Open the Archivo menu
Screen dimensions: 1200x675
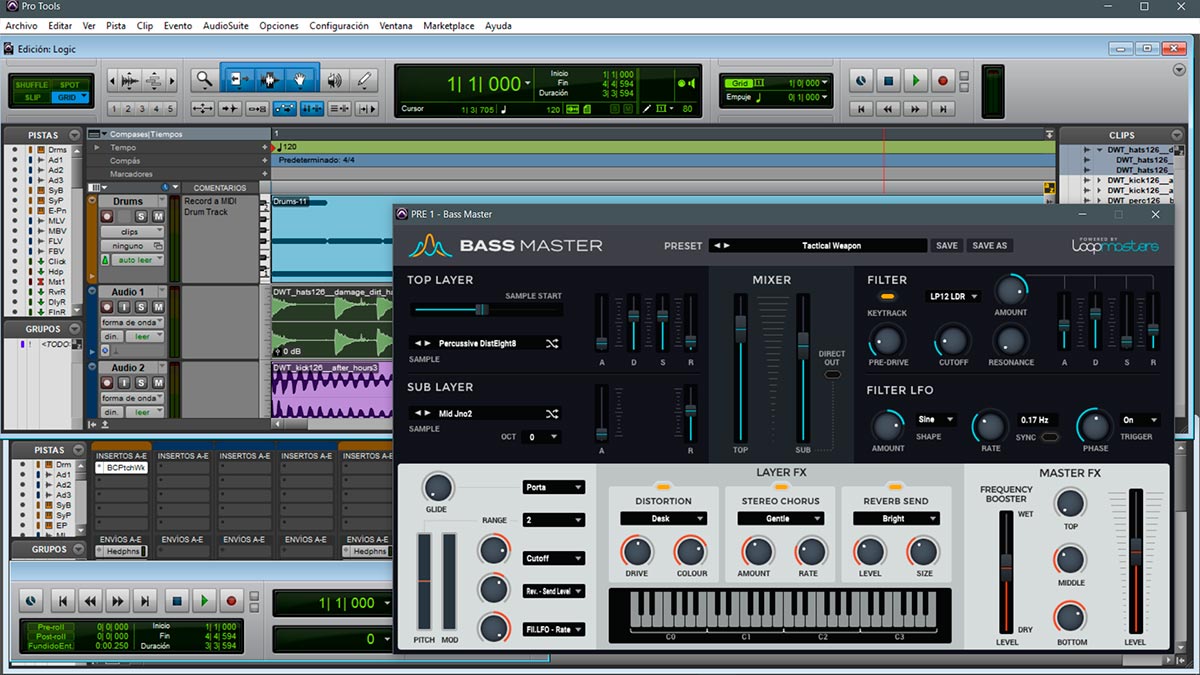(21, 26)
